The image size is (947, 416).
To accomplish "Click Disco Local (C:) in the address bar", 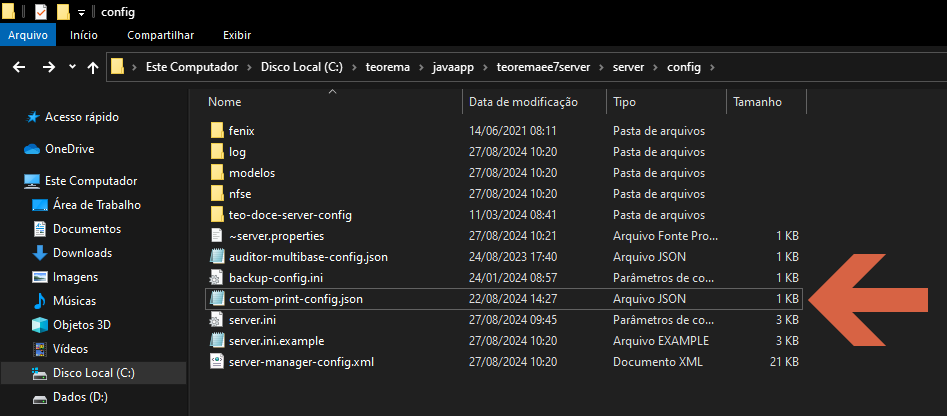I will [x=301, y=67].
